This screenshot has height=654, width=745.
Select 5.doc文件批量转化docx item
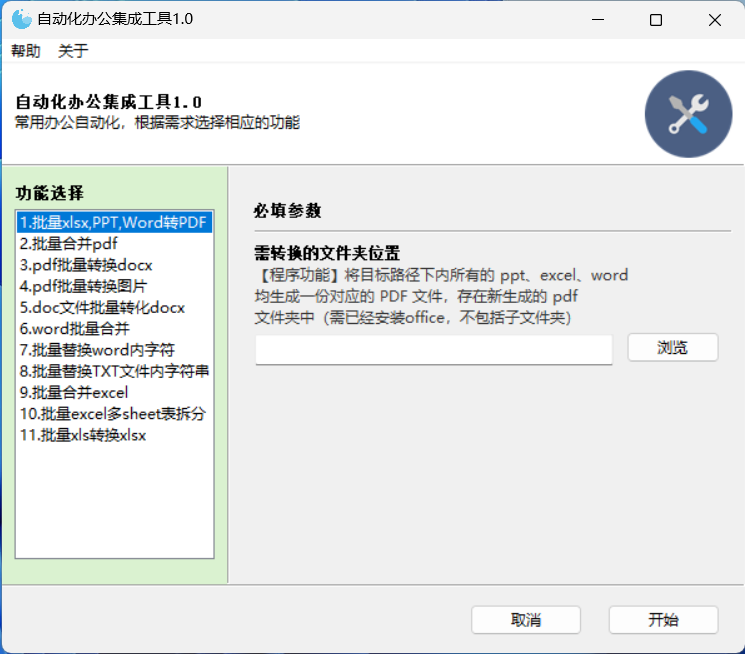pyautogui.click(x=115, y=308)
